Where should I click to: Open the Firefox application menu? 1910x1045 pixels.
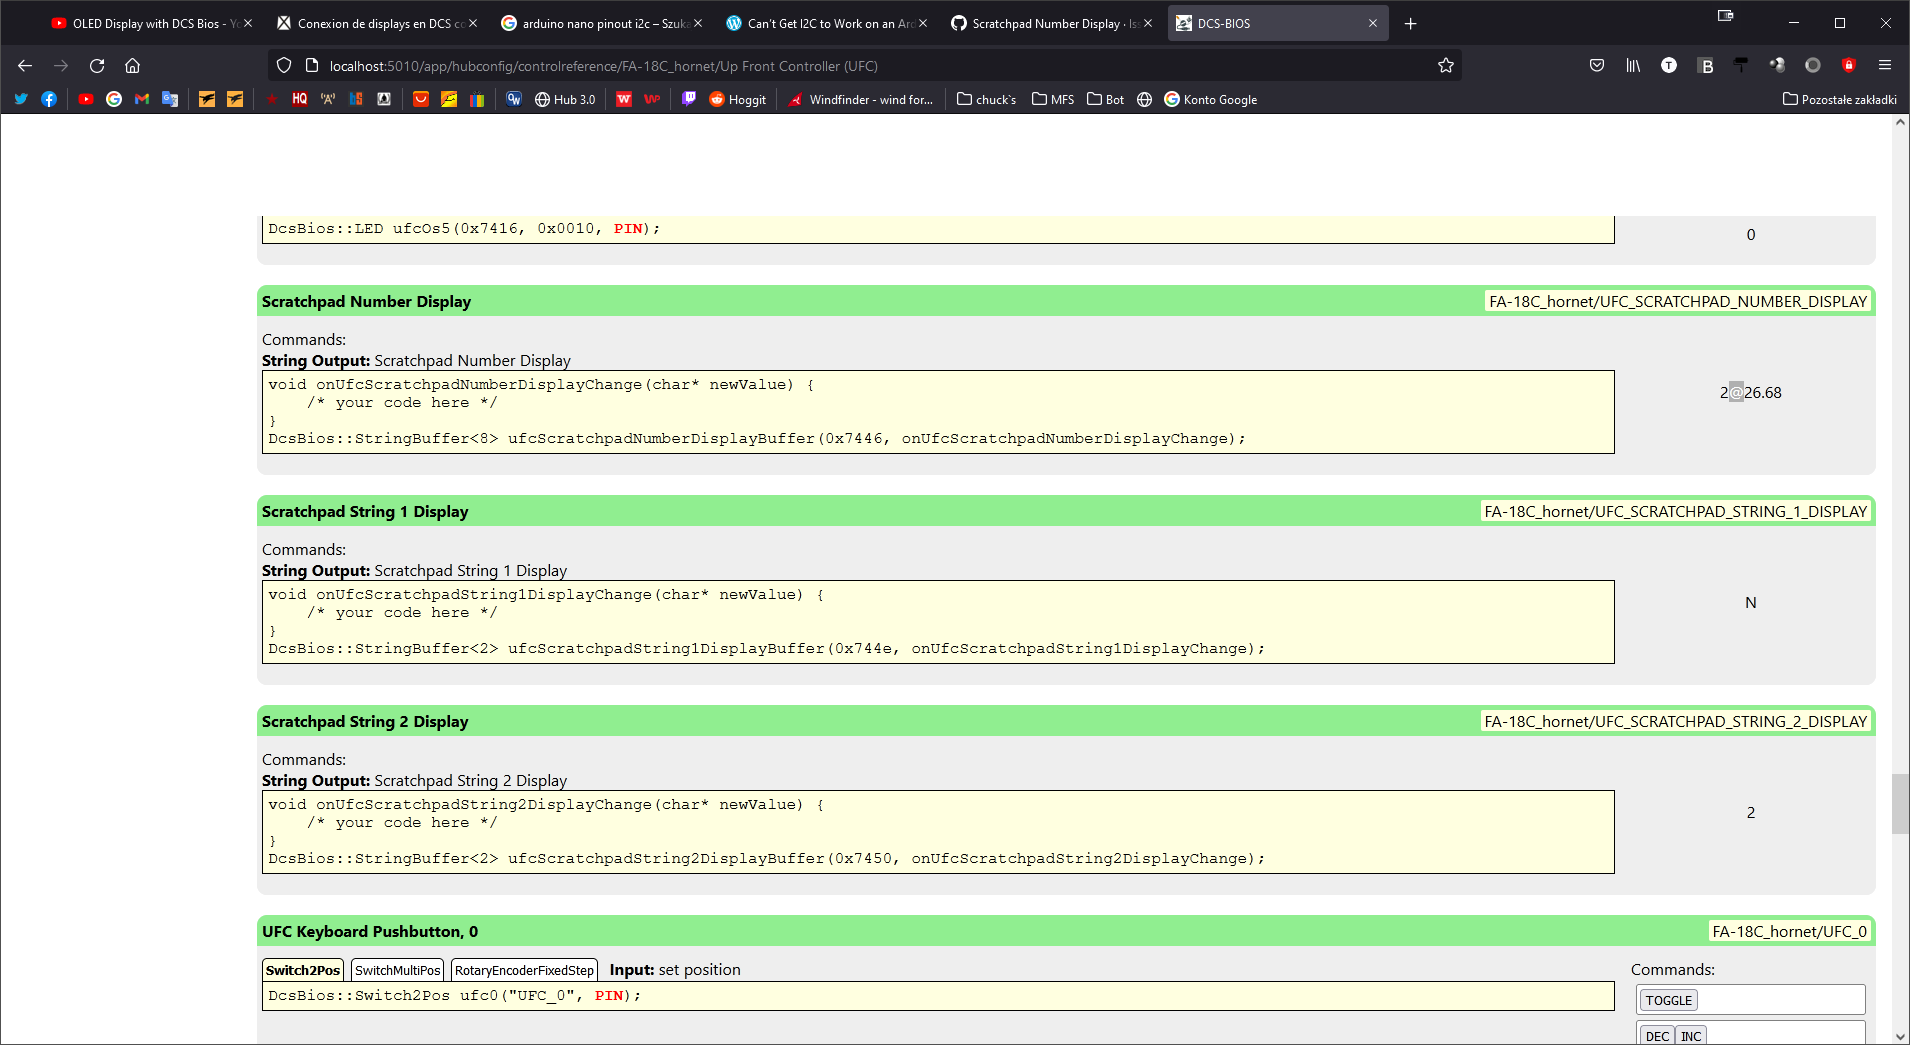(x=1886, y=65)
